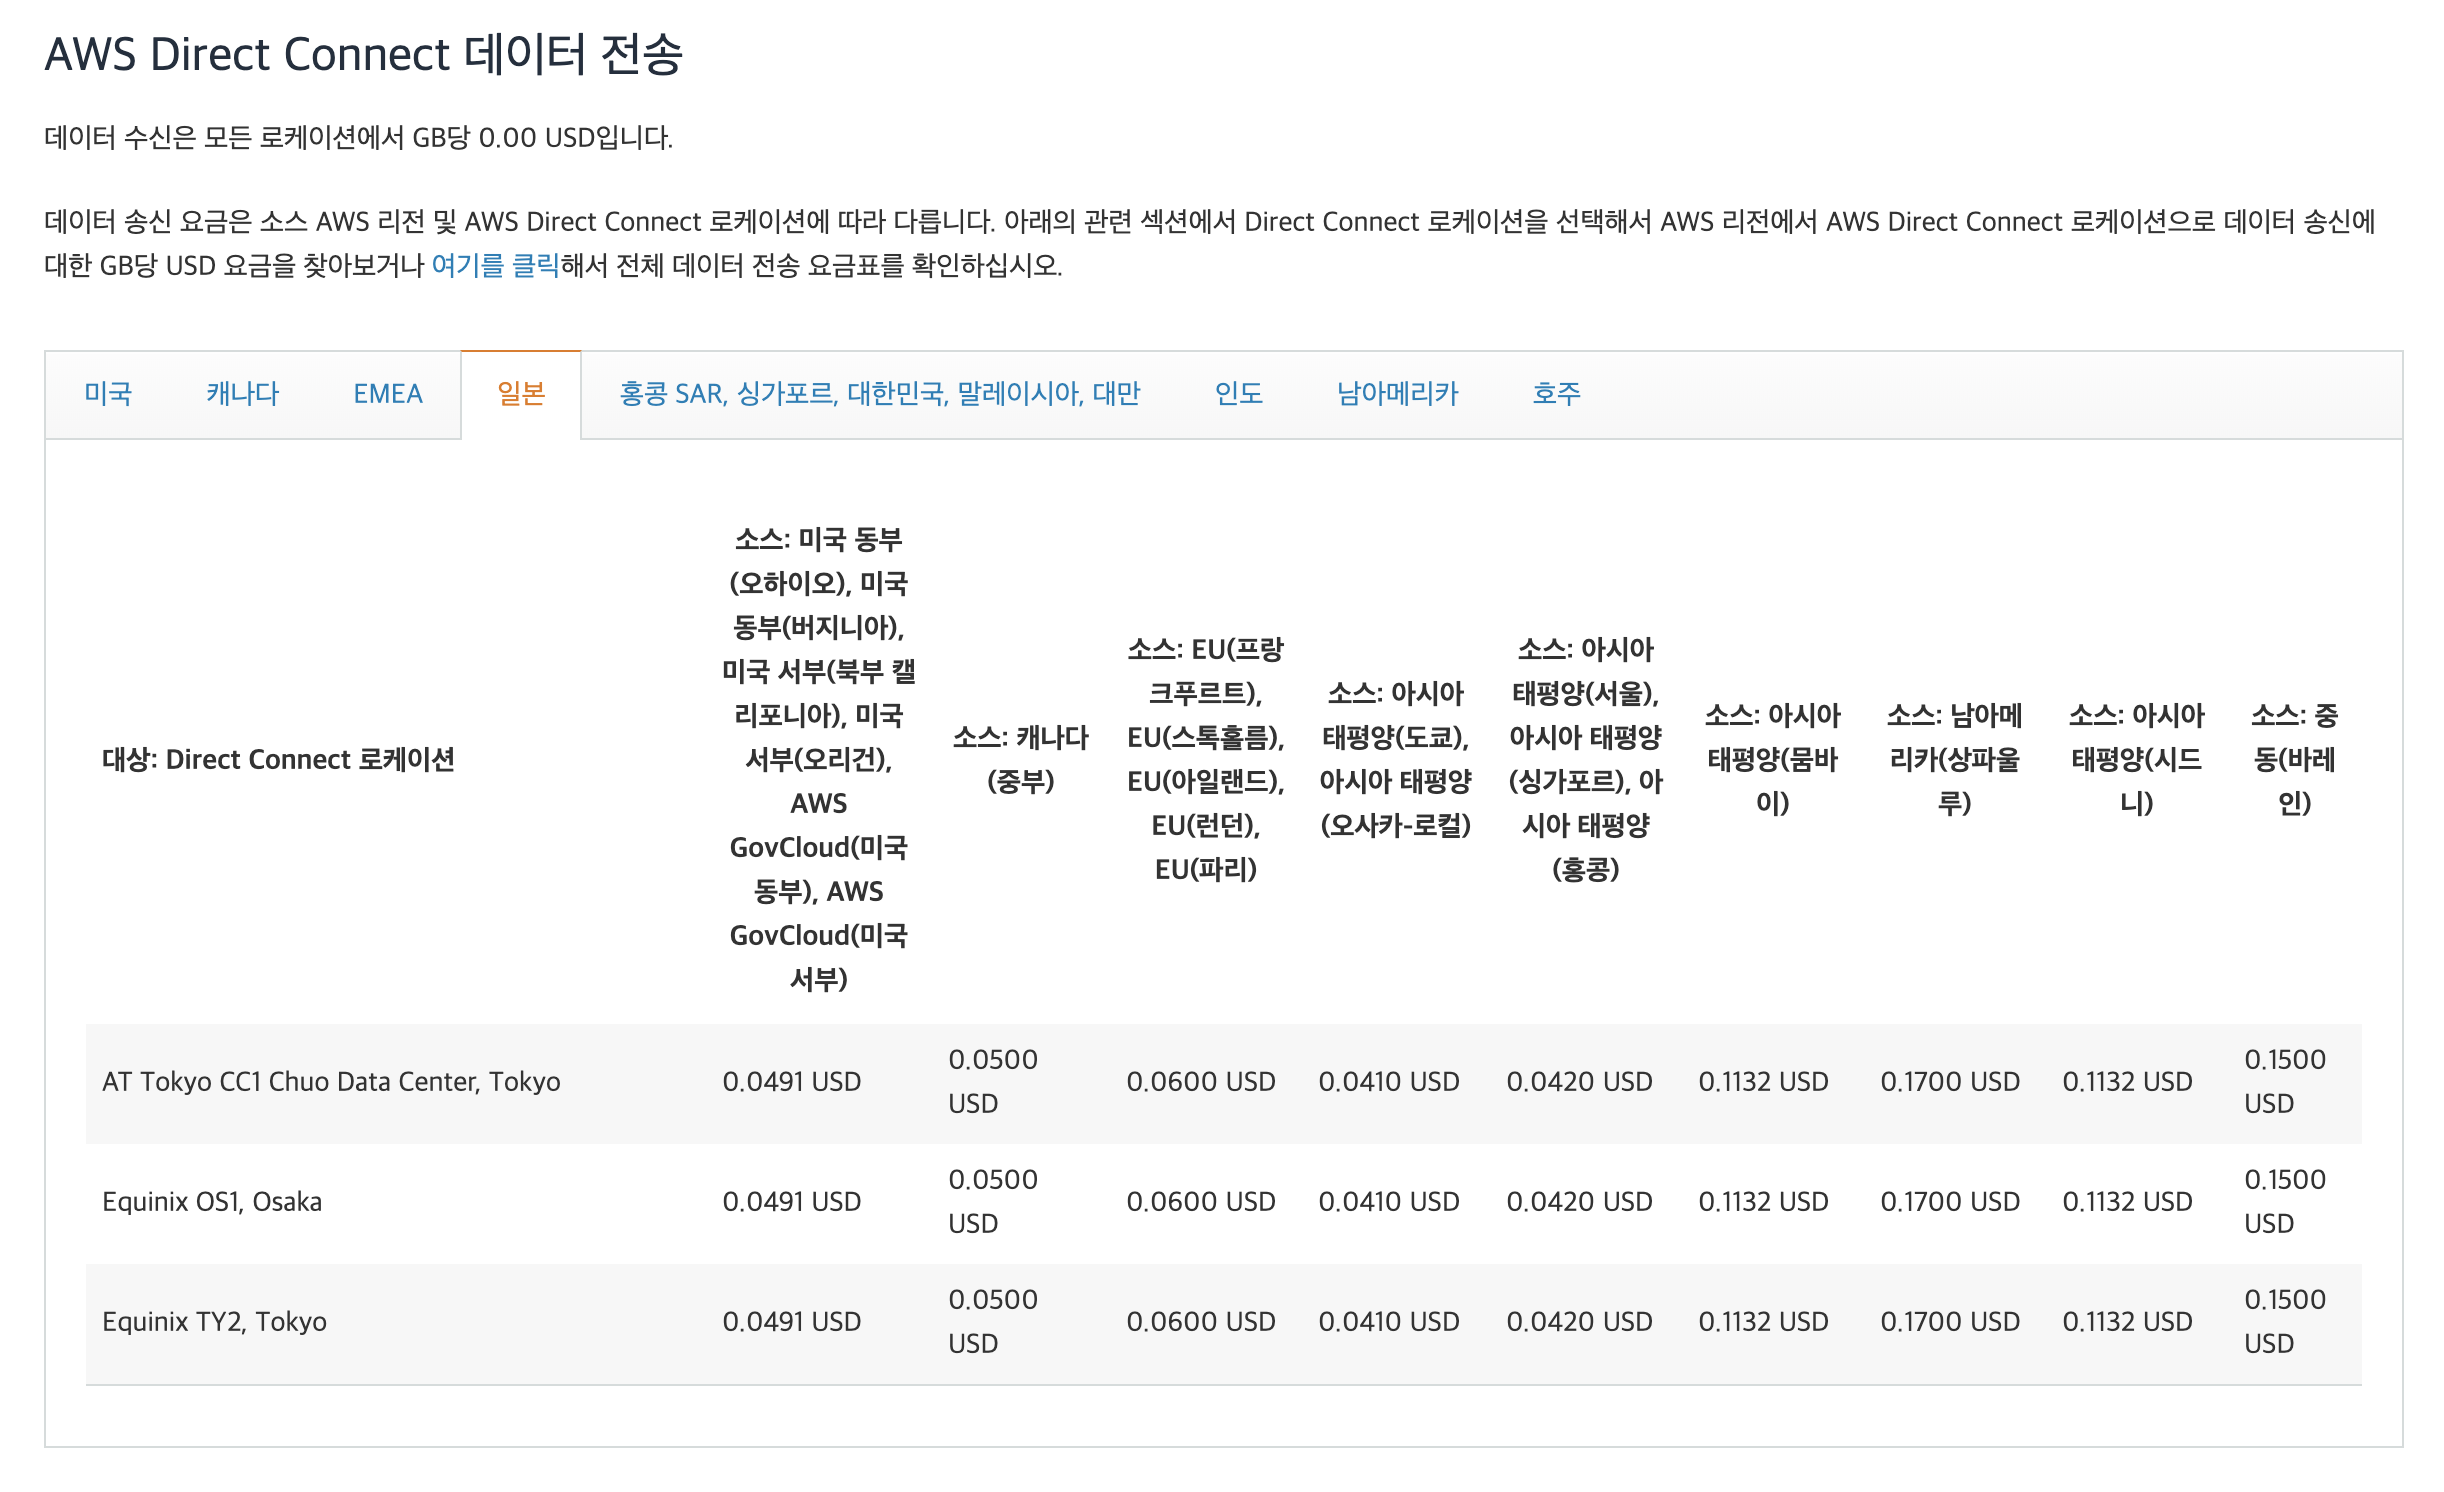The image size is (2444, 1492).
Task: Select the 남아메리카 tab
Action: tap(1397, 394)
